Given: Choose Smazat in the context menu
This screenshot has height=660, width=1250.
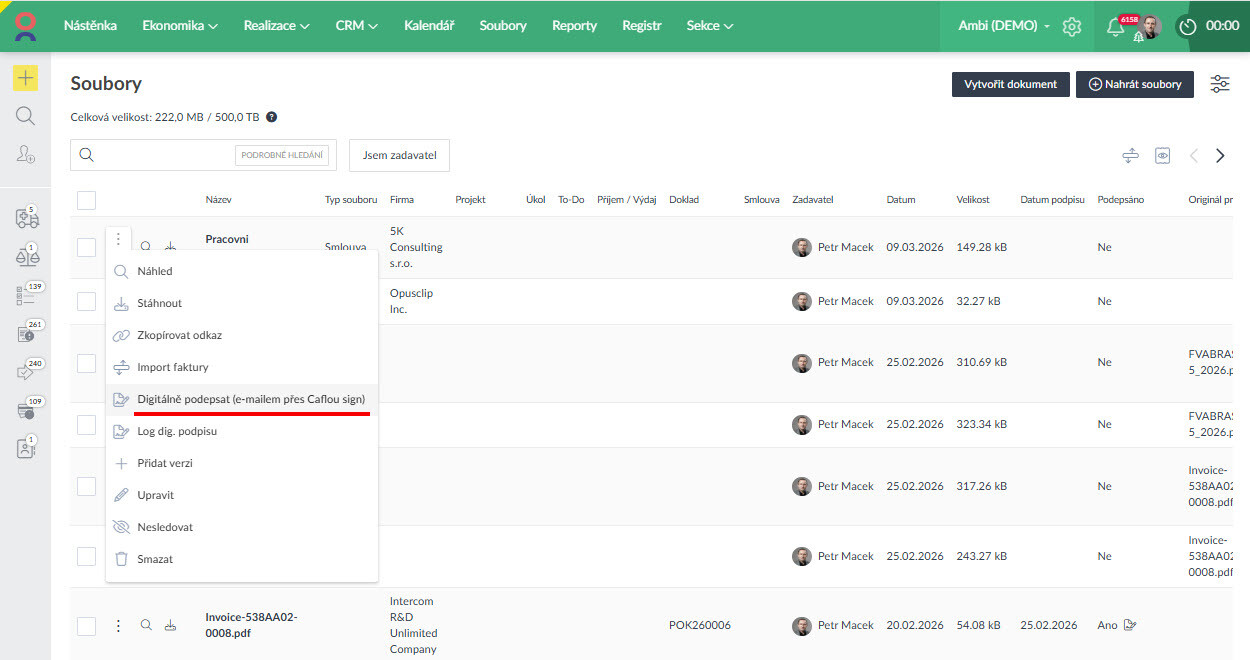Looking at the screenshot, I should point(155,559).
